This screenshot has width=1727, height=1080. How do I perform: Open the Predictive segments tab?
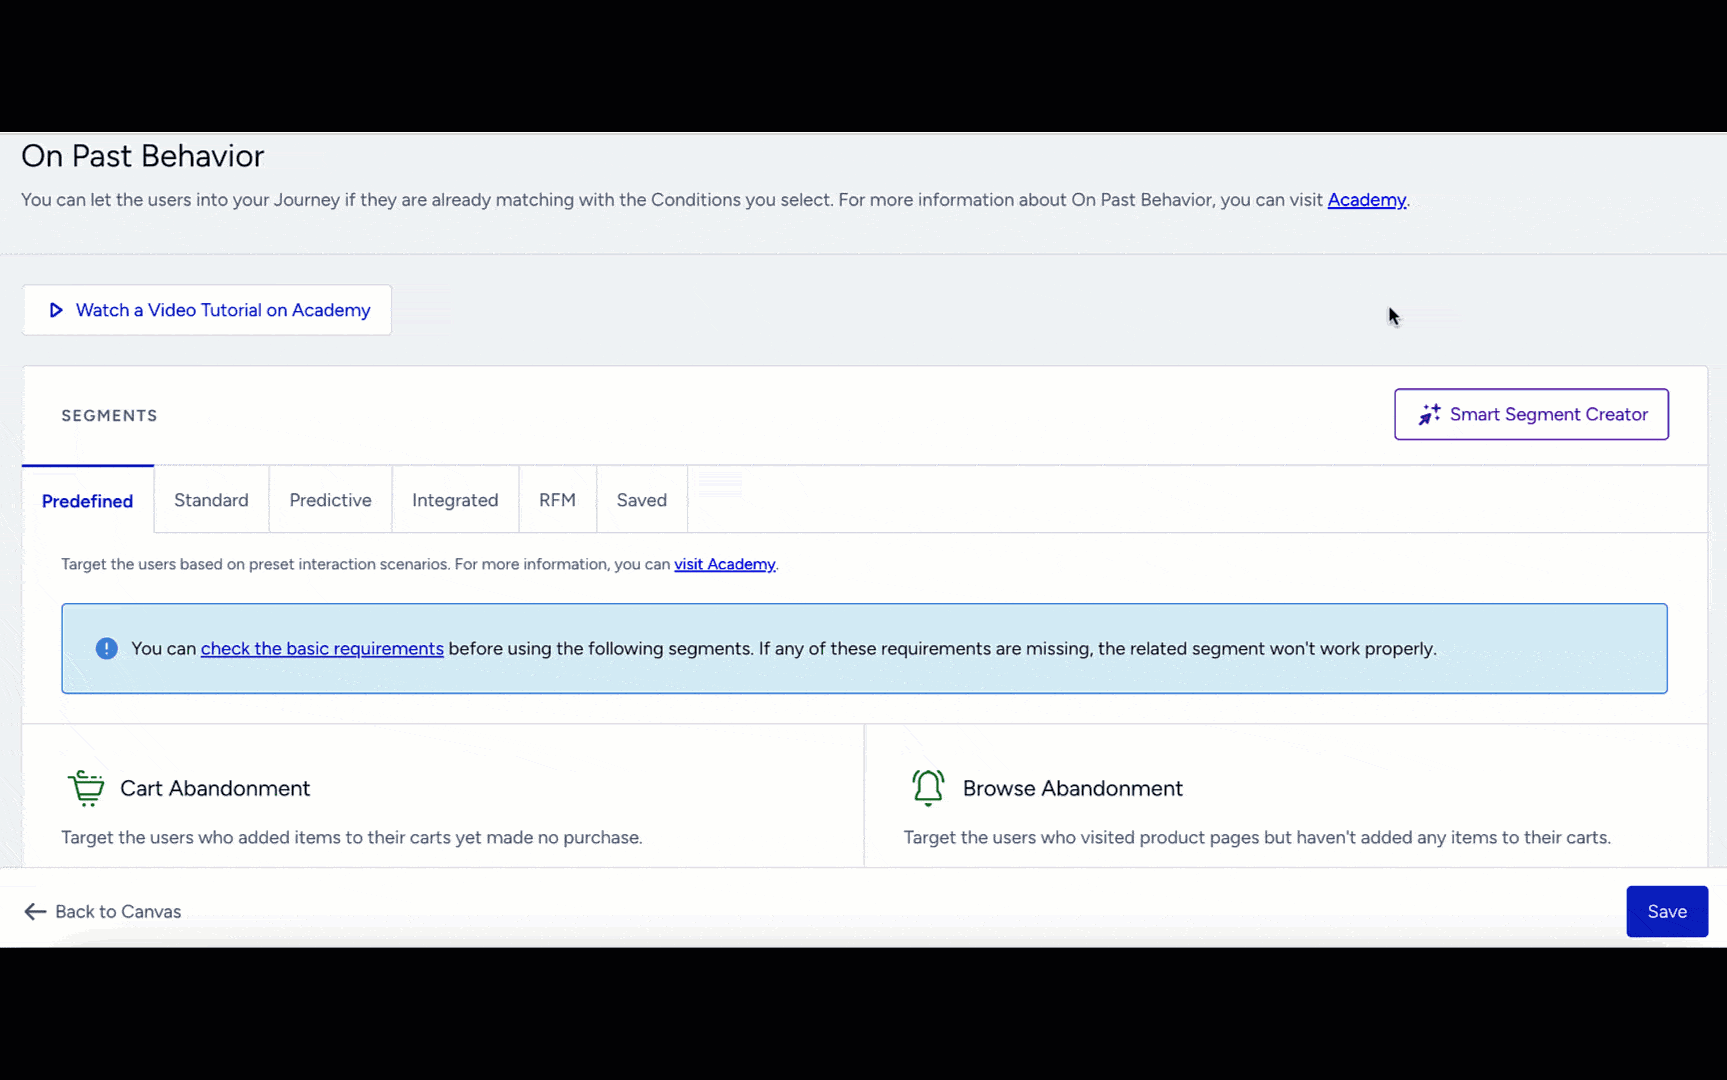(330, 500)
